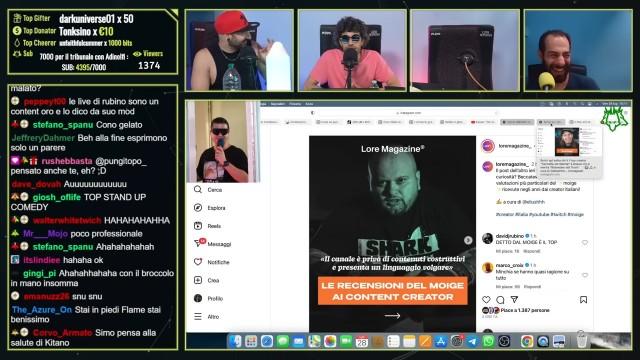
Task: Click the webcam feed of man in red cap
Action: point(239,50)
